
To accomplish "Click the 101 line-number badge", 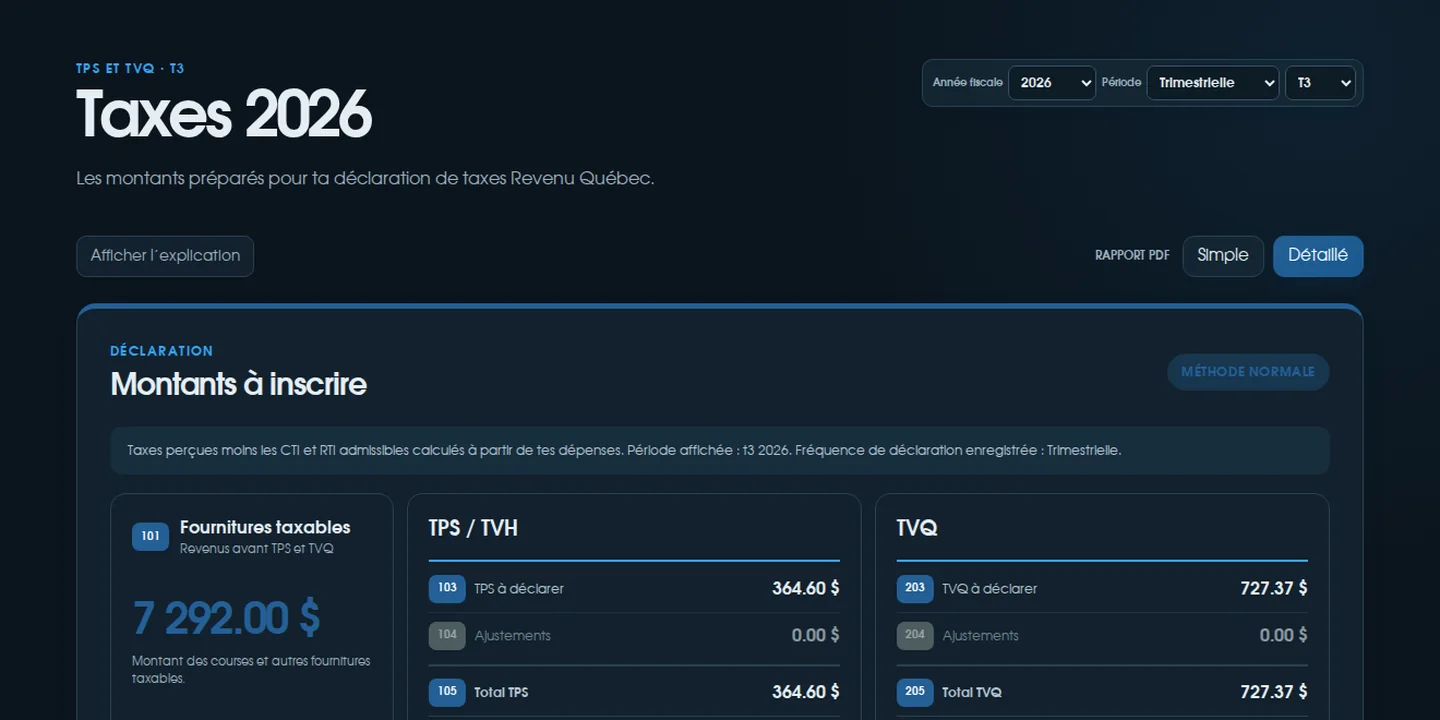I will tap(150, 536).
